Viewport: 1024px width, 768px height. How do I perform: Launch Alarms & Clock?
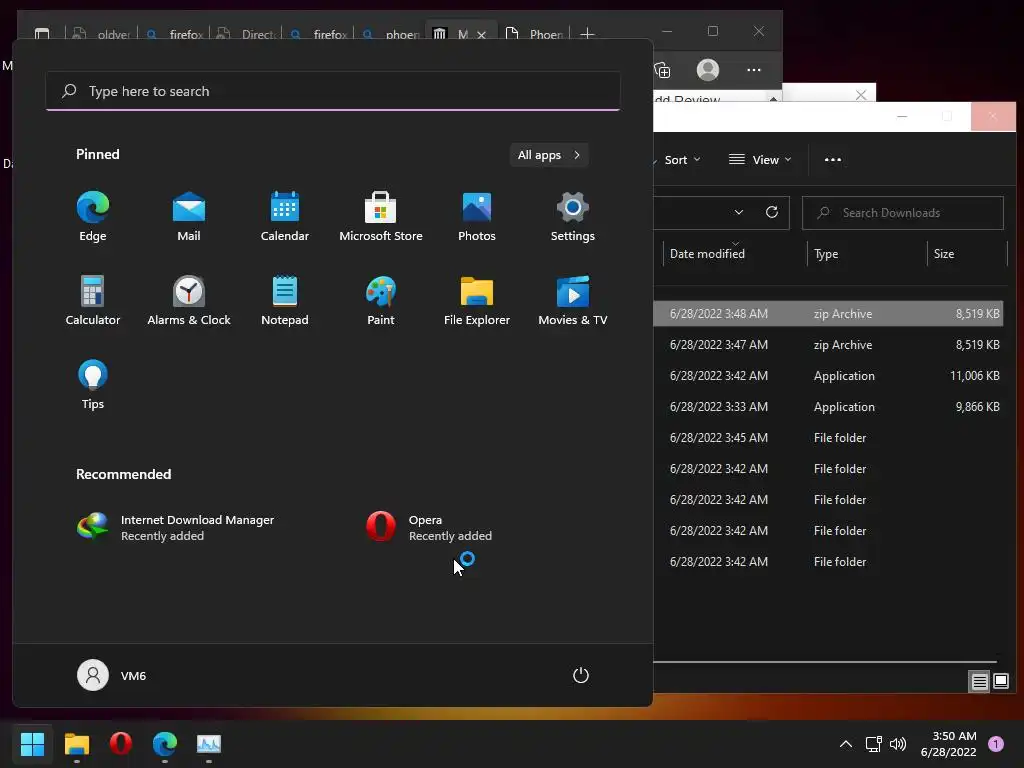pos(189,301)
